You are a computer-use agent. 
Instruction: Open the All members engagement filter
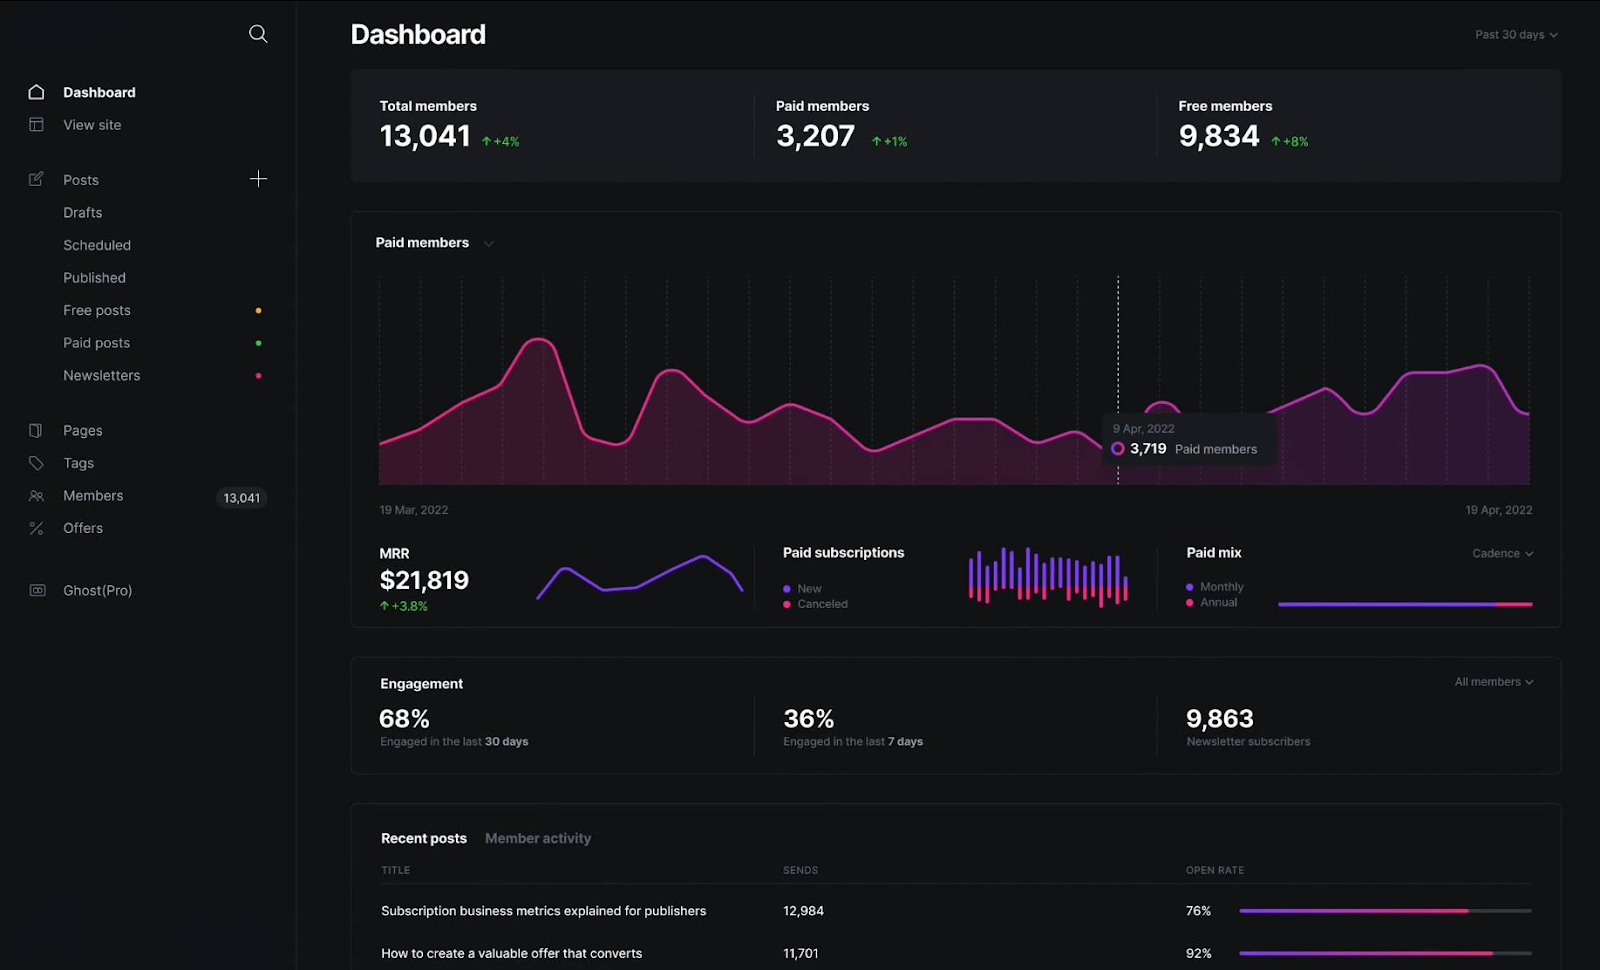(1494, 682)
